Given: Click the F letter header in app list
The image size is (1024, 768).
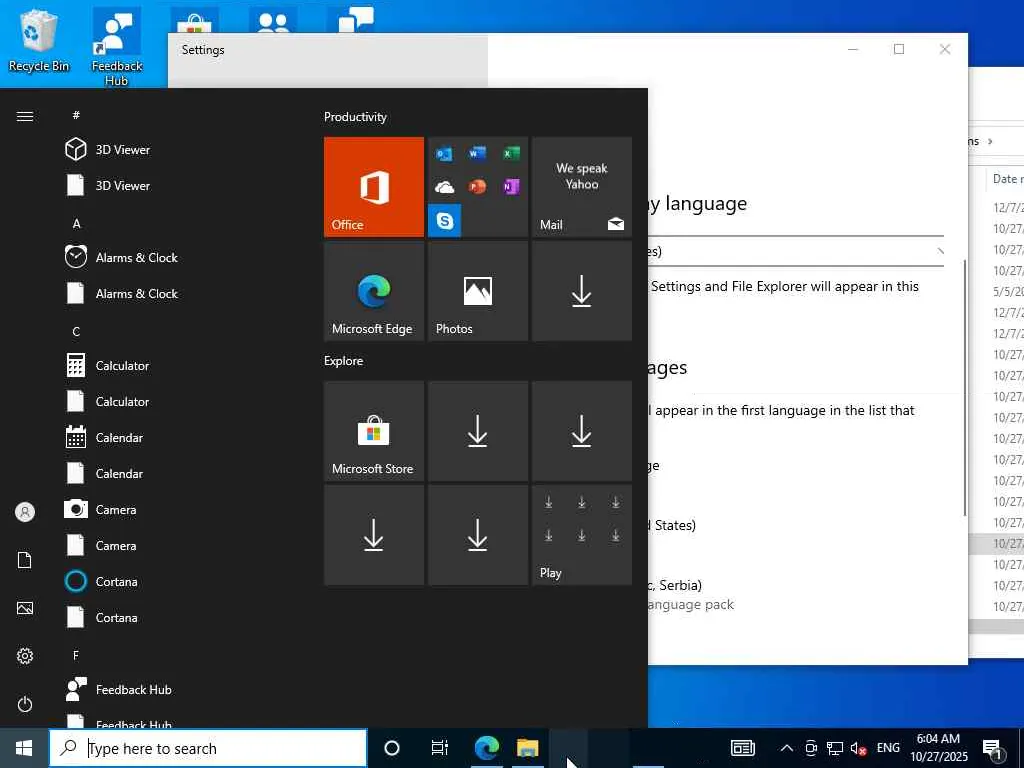Looking at the screenshot, I should click(x=76, y=655).
